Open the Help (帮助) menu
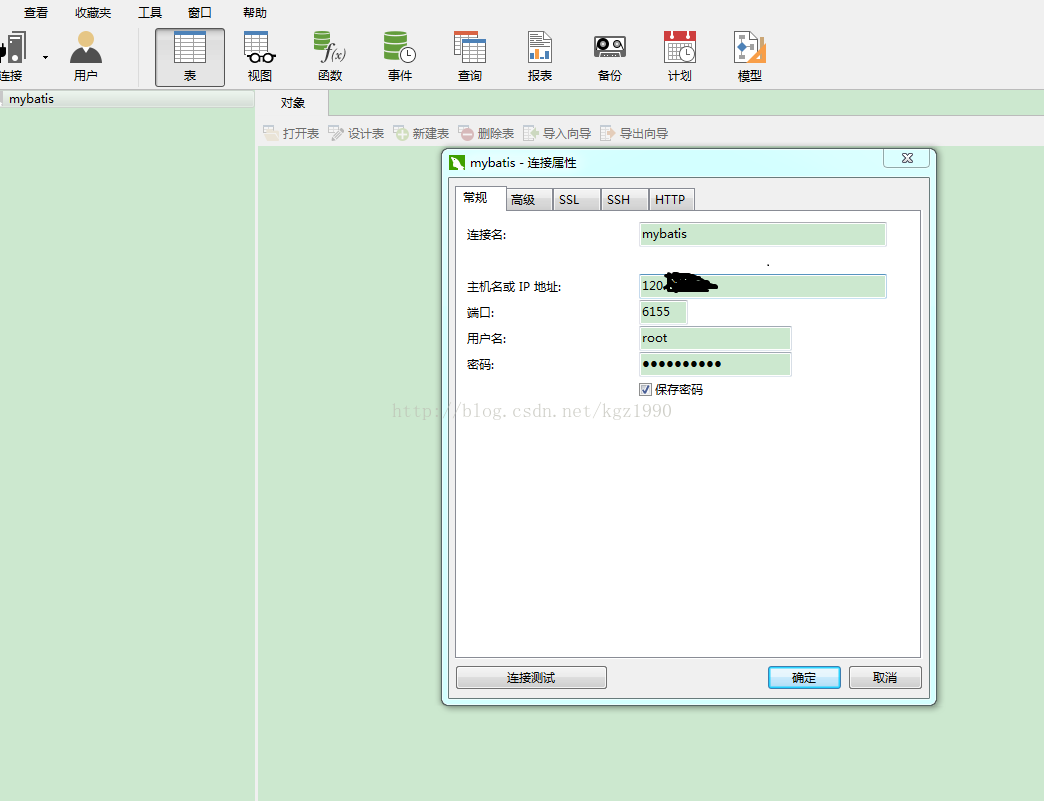 pyautogui.click(x=255, y=13)
